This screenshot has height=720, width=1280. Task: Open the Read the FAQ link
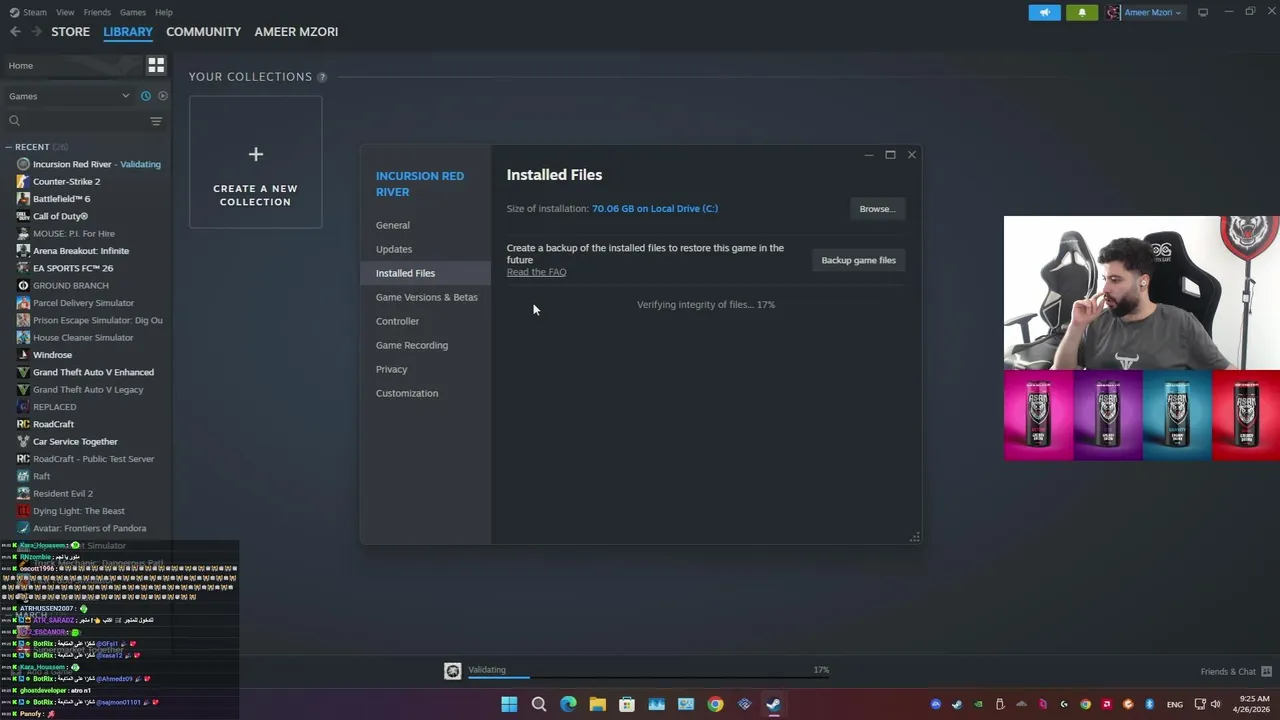[x=536, y=272]
